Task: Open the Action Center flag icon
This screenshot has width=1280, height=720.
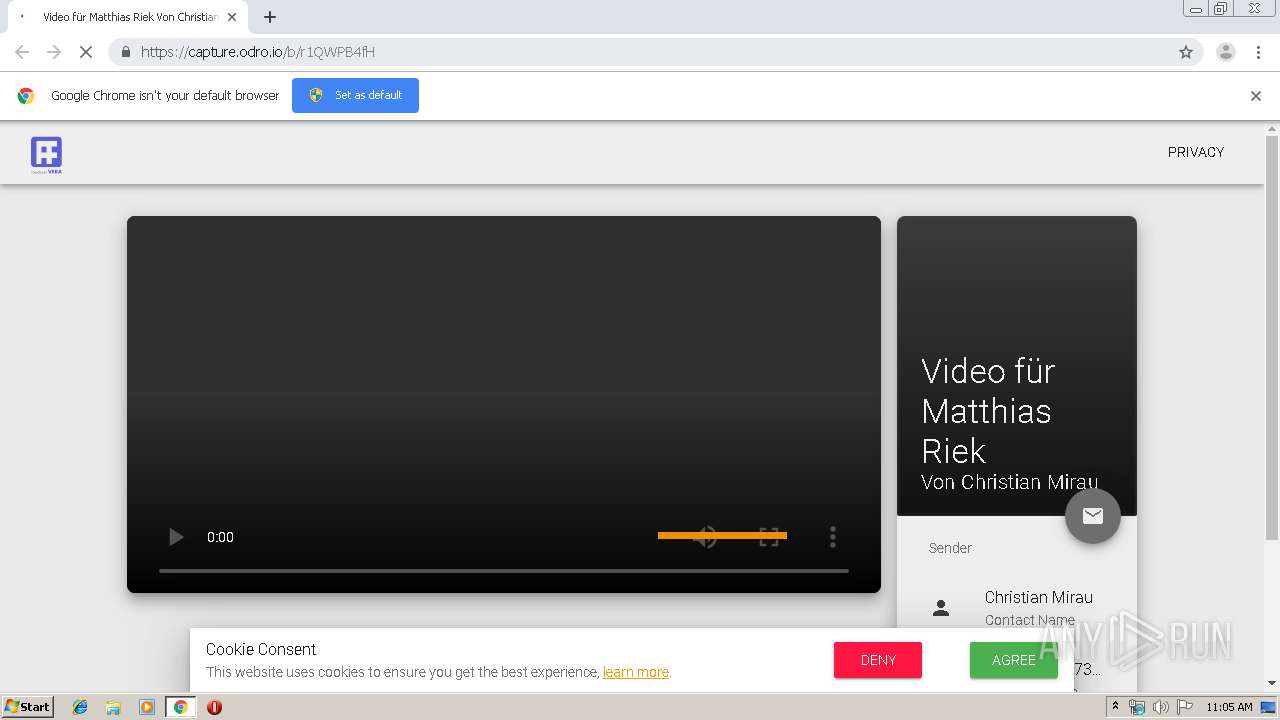Action: click(1183, 707)
